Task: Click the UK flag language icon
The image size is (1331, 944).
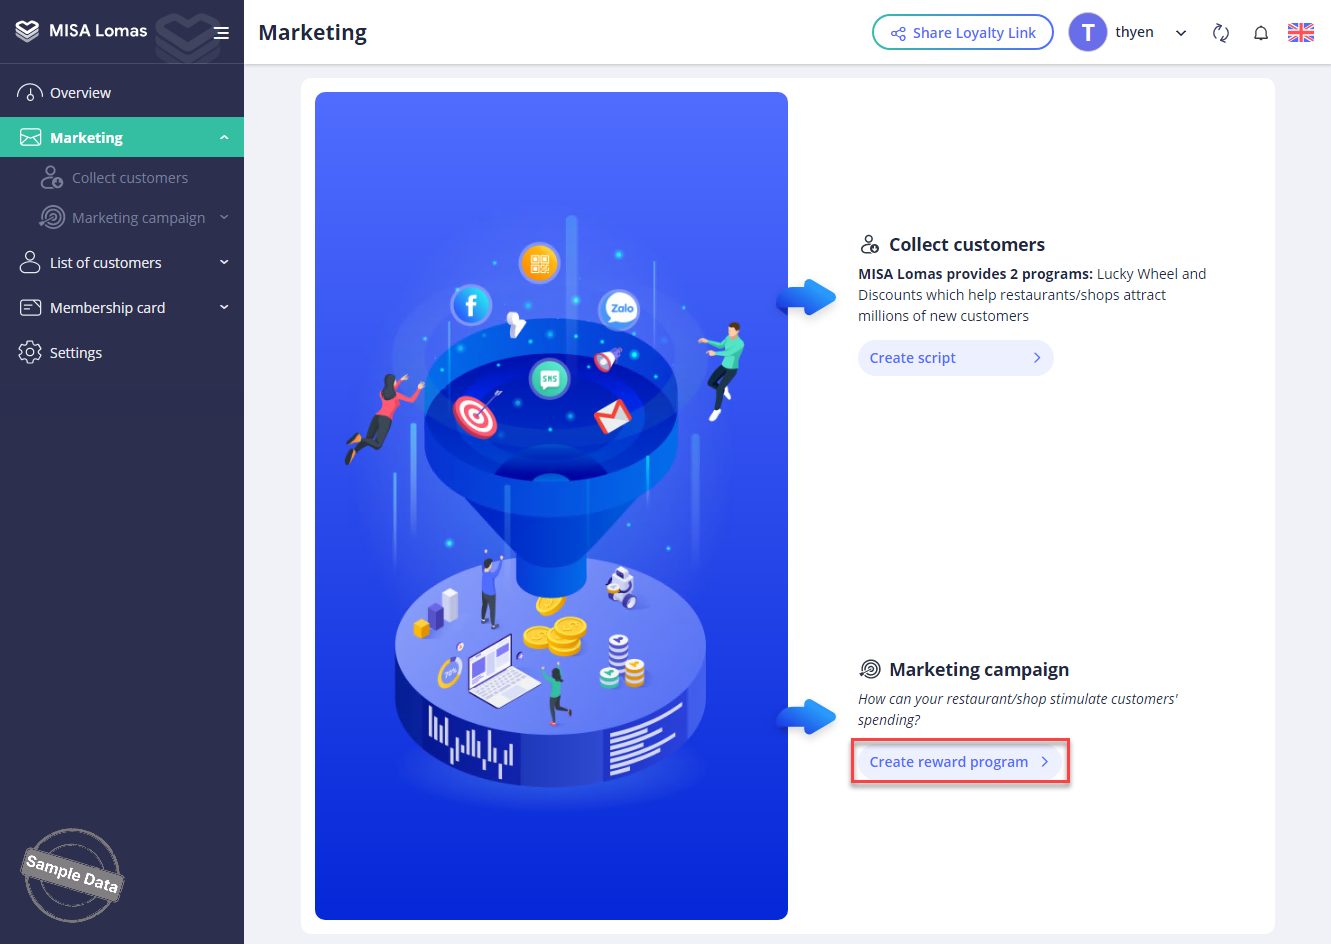Action: pyautogui.click(x=1301, y=32)
